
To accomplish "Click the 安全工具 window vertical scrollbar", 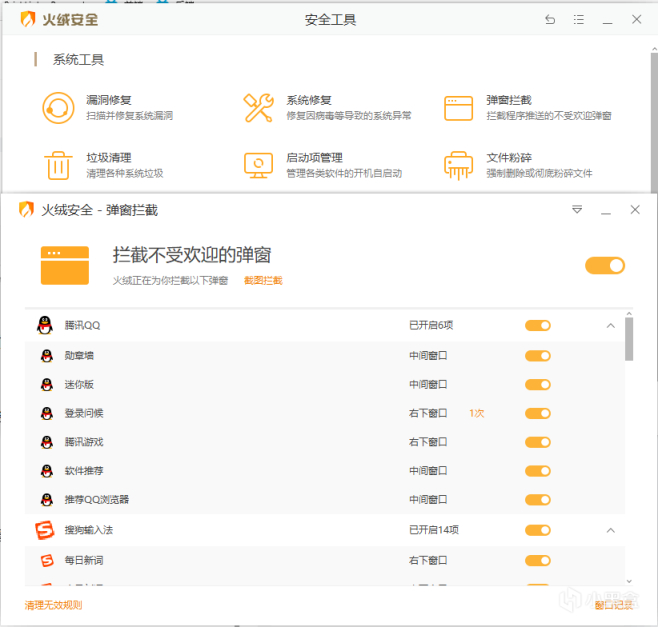I will coord(654,122).
